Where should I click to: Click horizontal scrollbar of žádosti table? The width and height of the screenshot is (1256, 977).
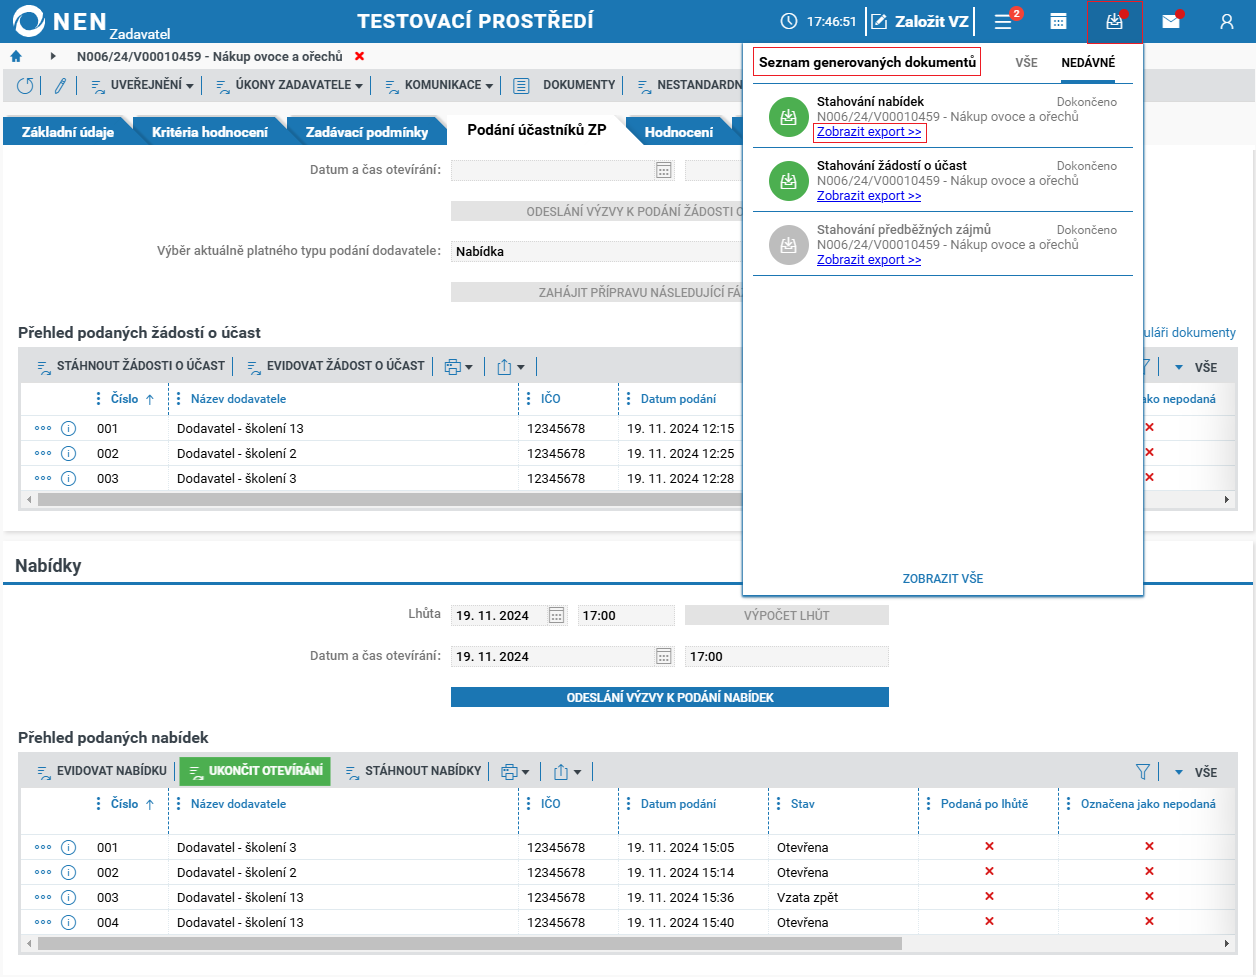coord(390,499)
